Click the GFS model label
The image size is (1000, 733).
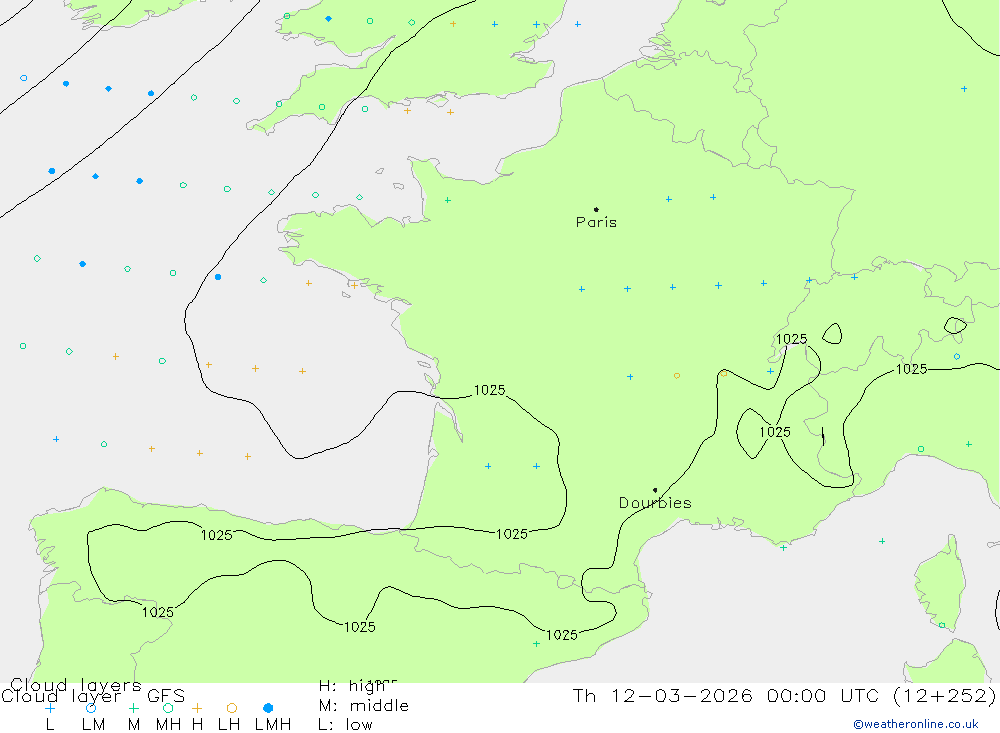pyautogui.click(x=166, y=695)
